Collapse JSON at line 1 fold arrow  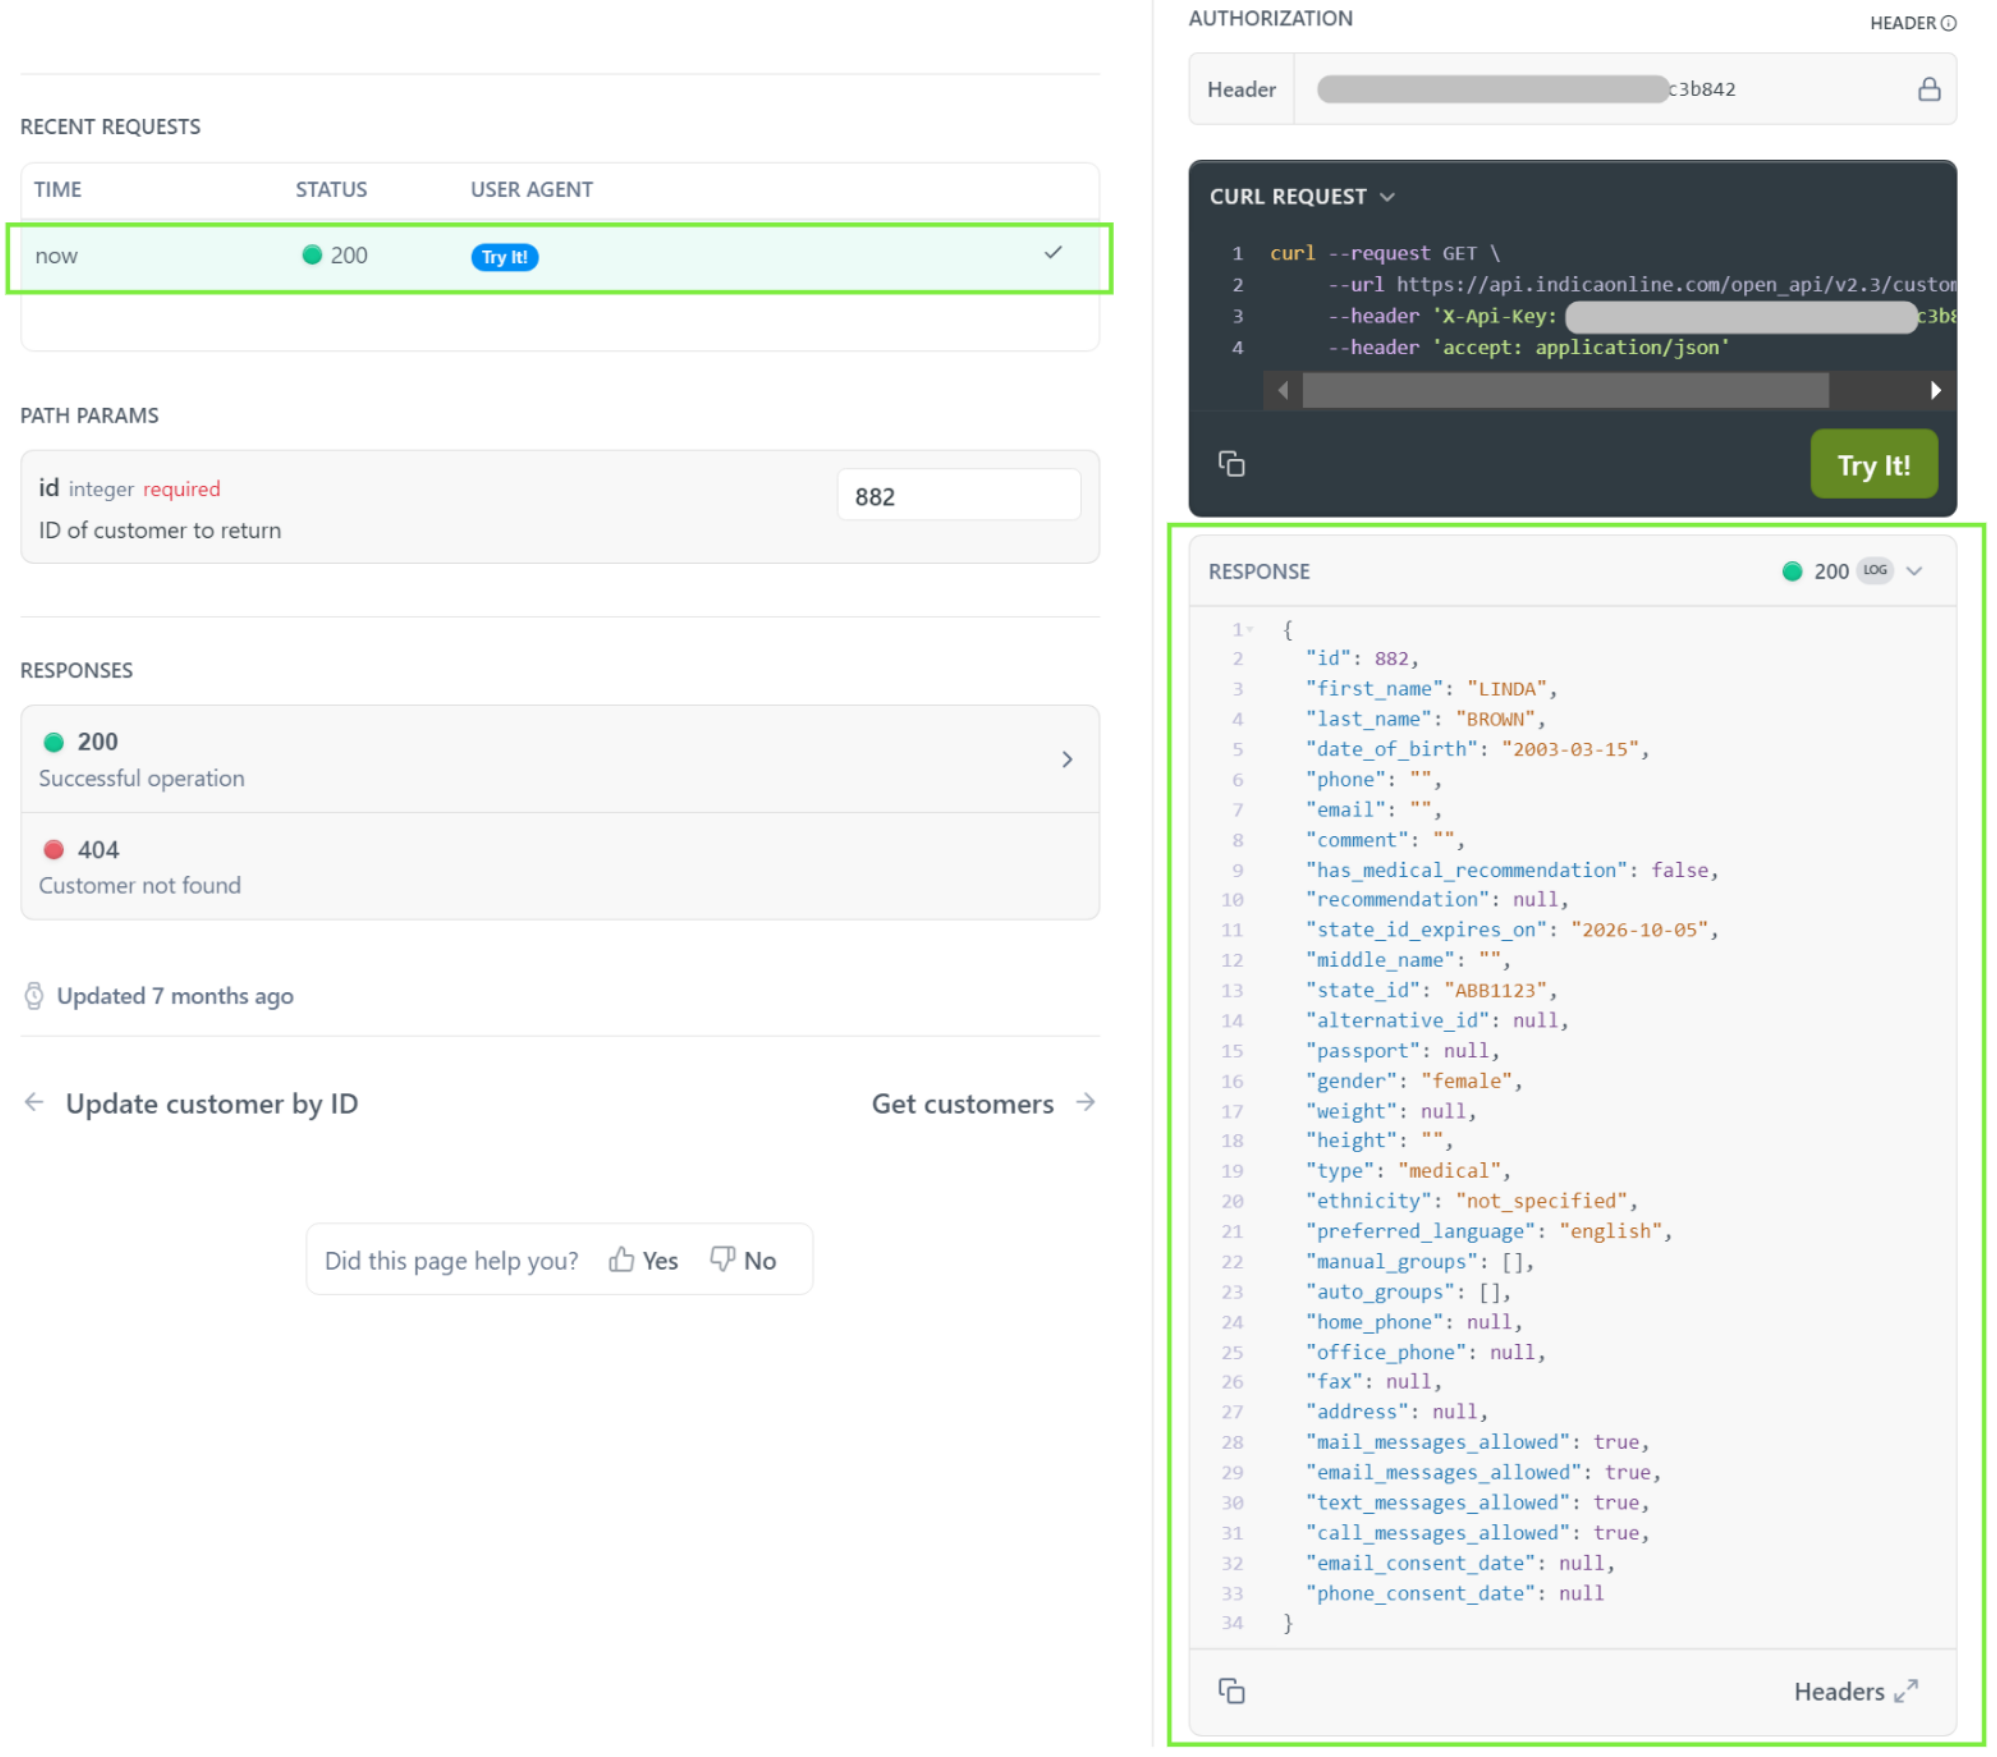1250,629
